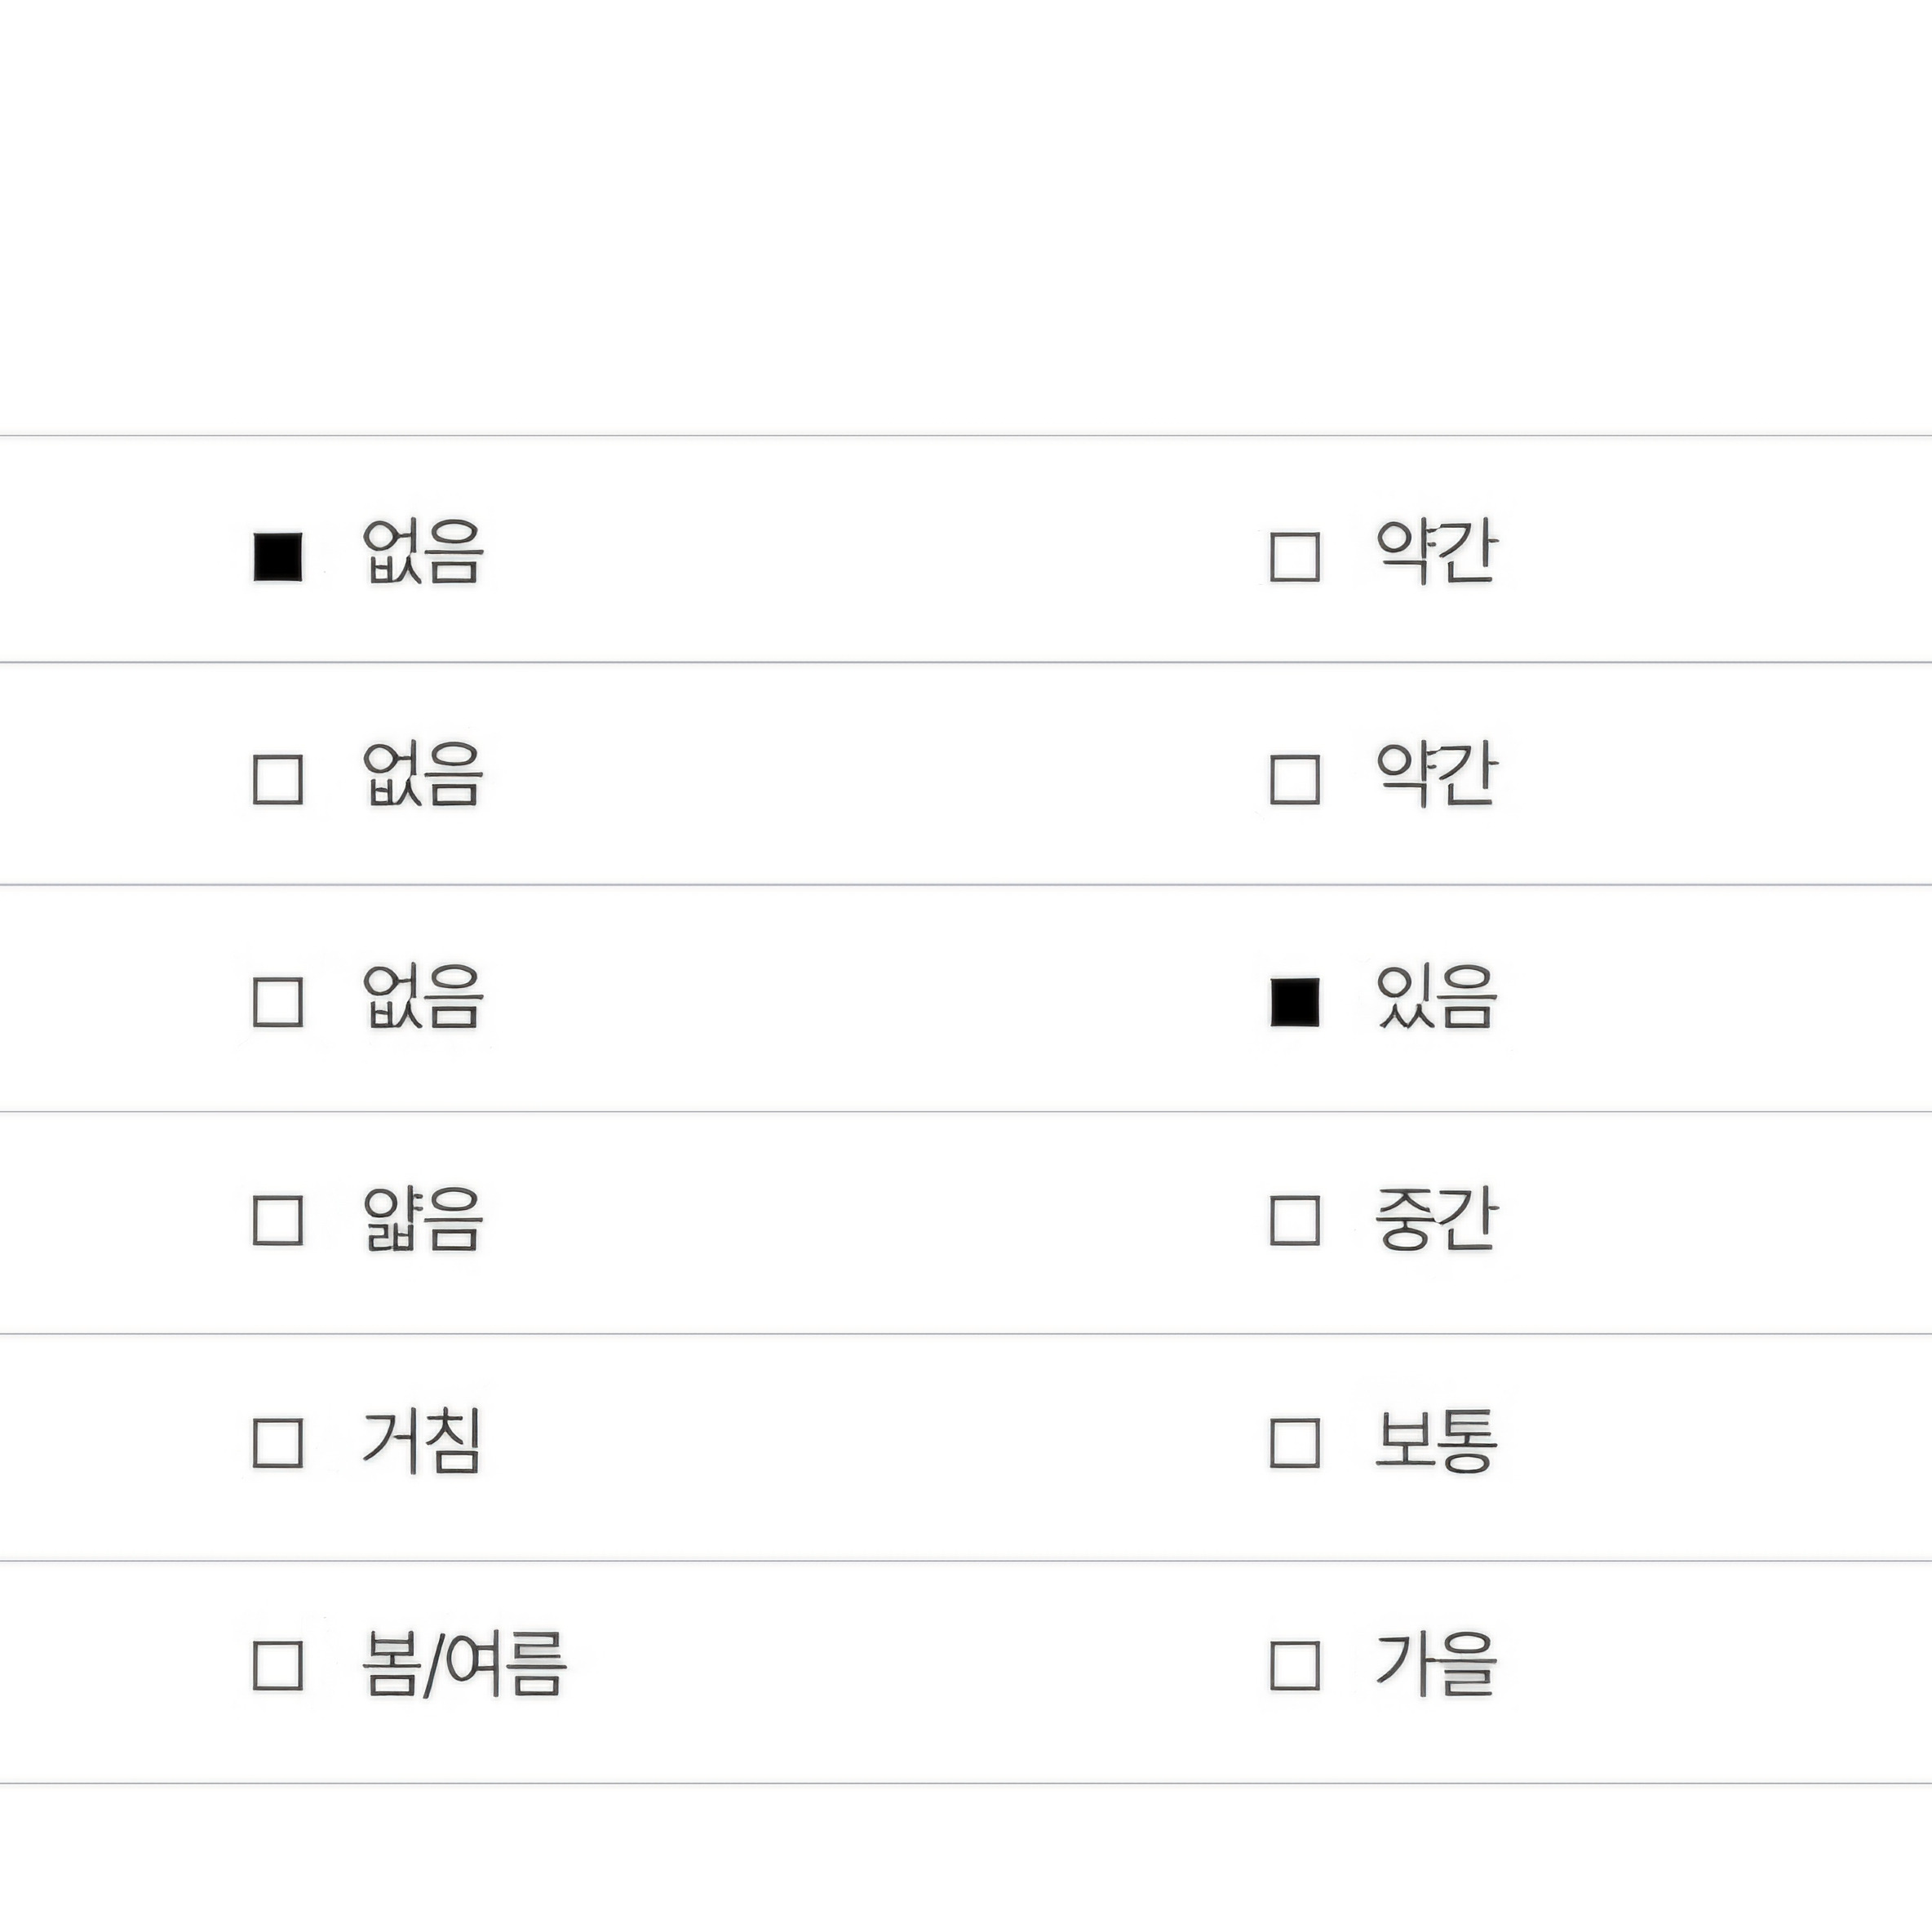The height and width of the screenshot is (1932, 1932).
Task: Select the 중간 checkbox
Action: [x=1295, y=1220]
